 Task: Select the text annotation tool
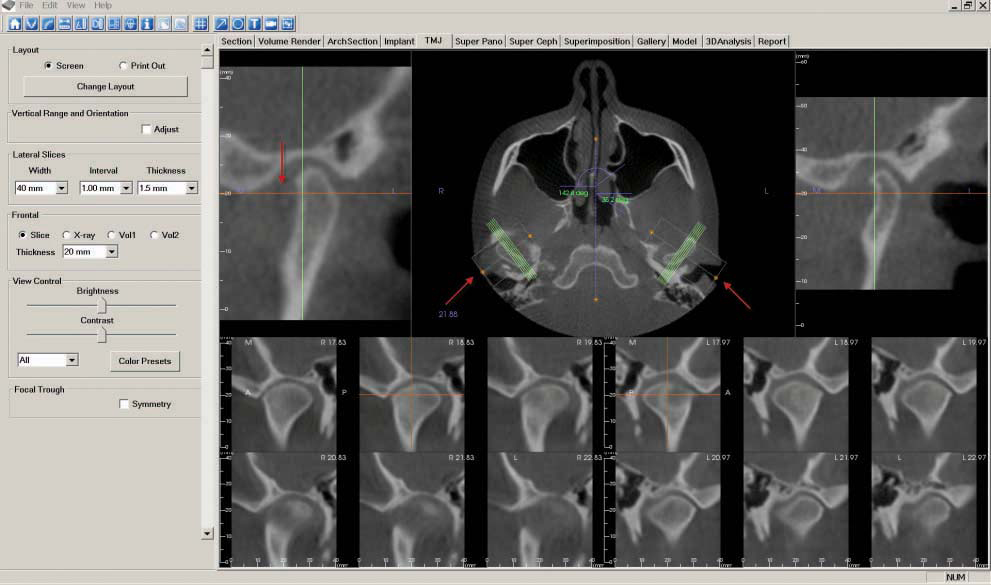(254, 23)
